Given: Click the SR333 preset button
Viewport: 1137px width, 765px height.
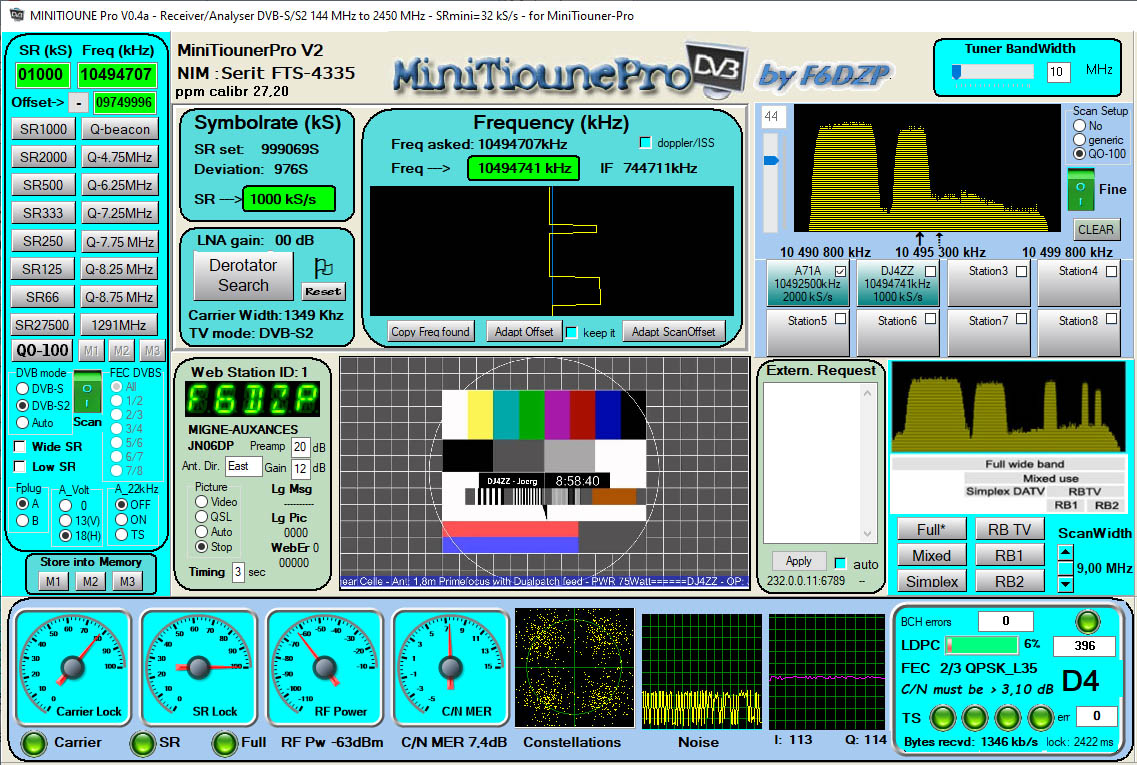Looking at the screenshot, I should pos(44,213).
